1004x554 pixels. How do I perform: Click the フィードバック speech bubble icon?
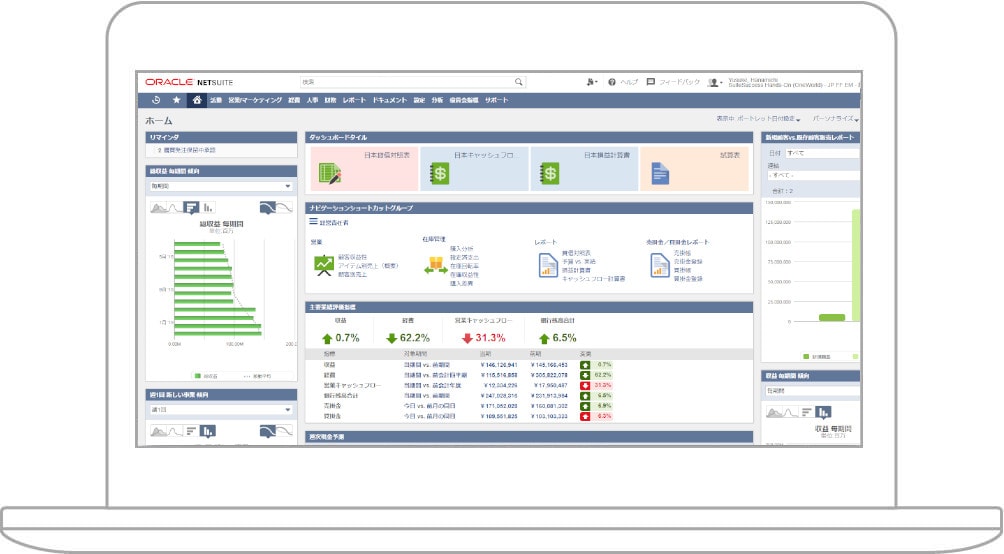tap(651, 82)
